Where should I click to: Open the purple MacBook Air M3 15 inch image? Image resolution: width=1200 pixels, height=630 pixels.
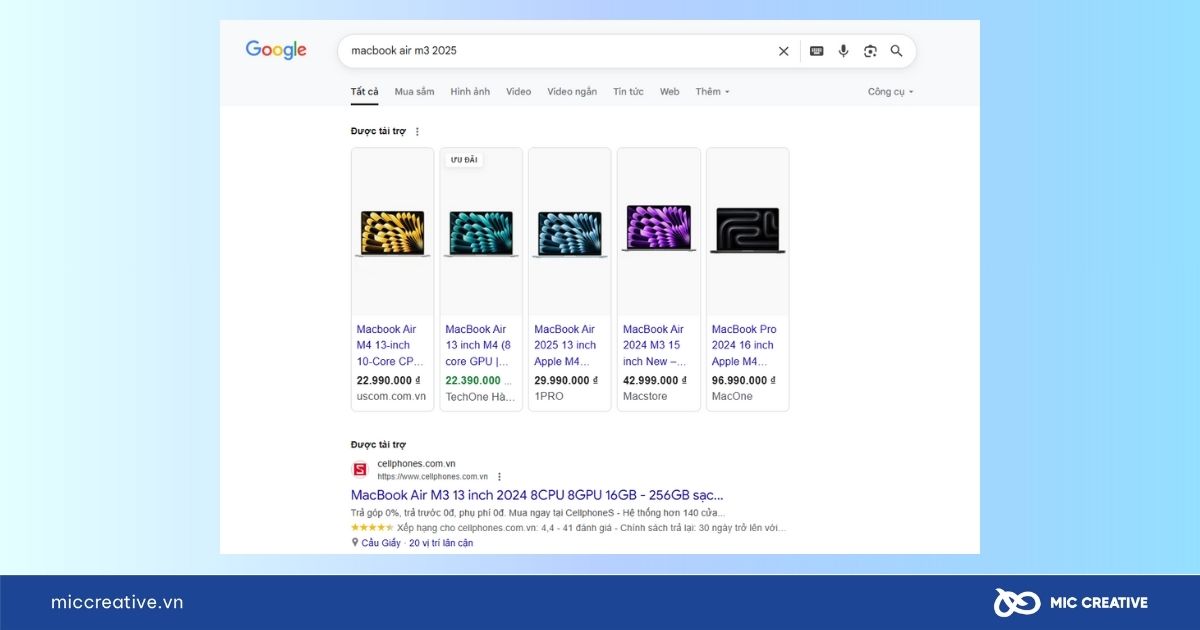[659, 228]
